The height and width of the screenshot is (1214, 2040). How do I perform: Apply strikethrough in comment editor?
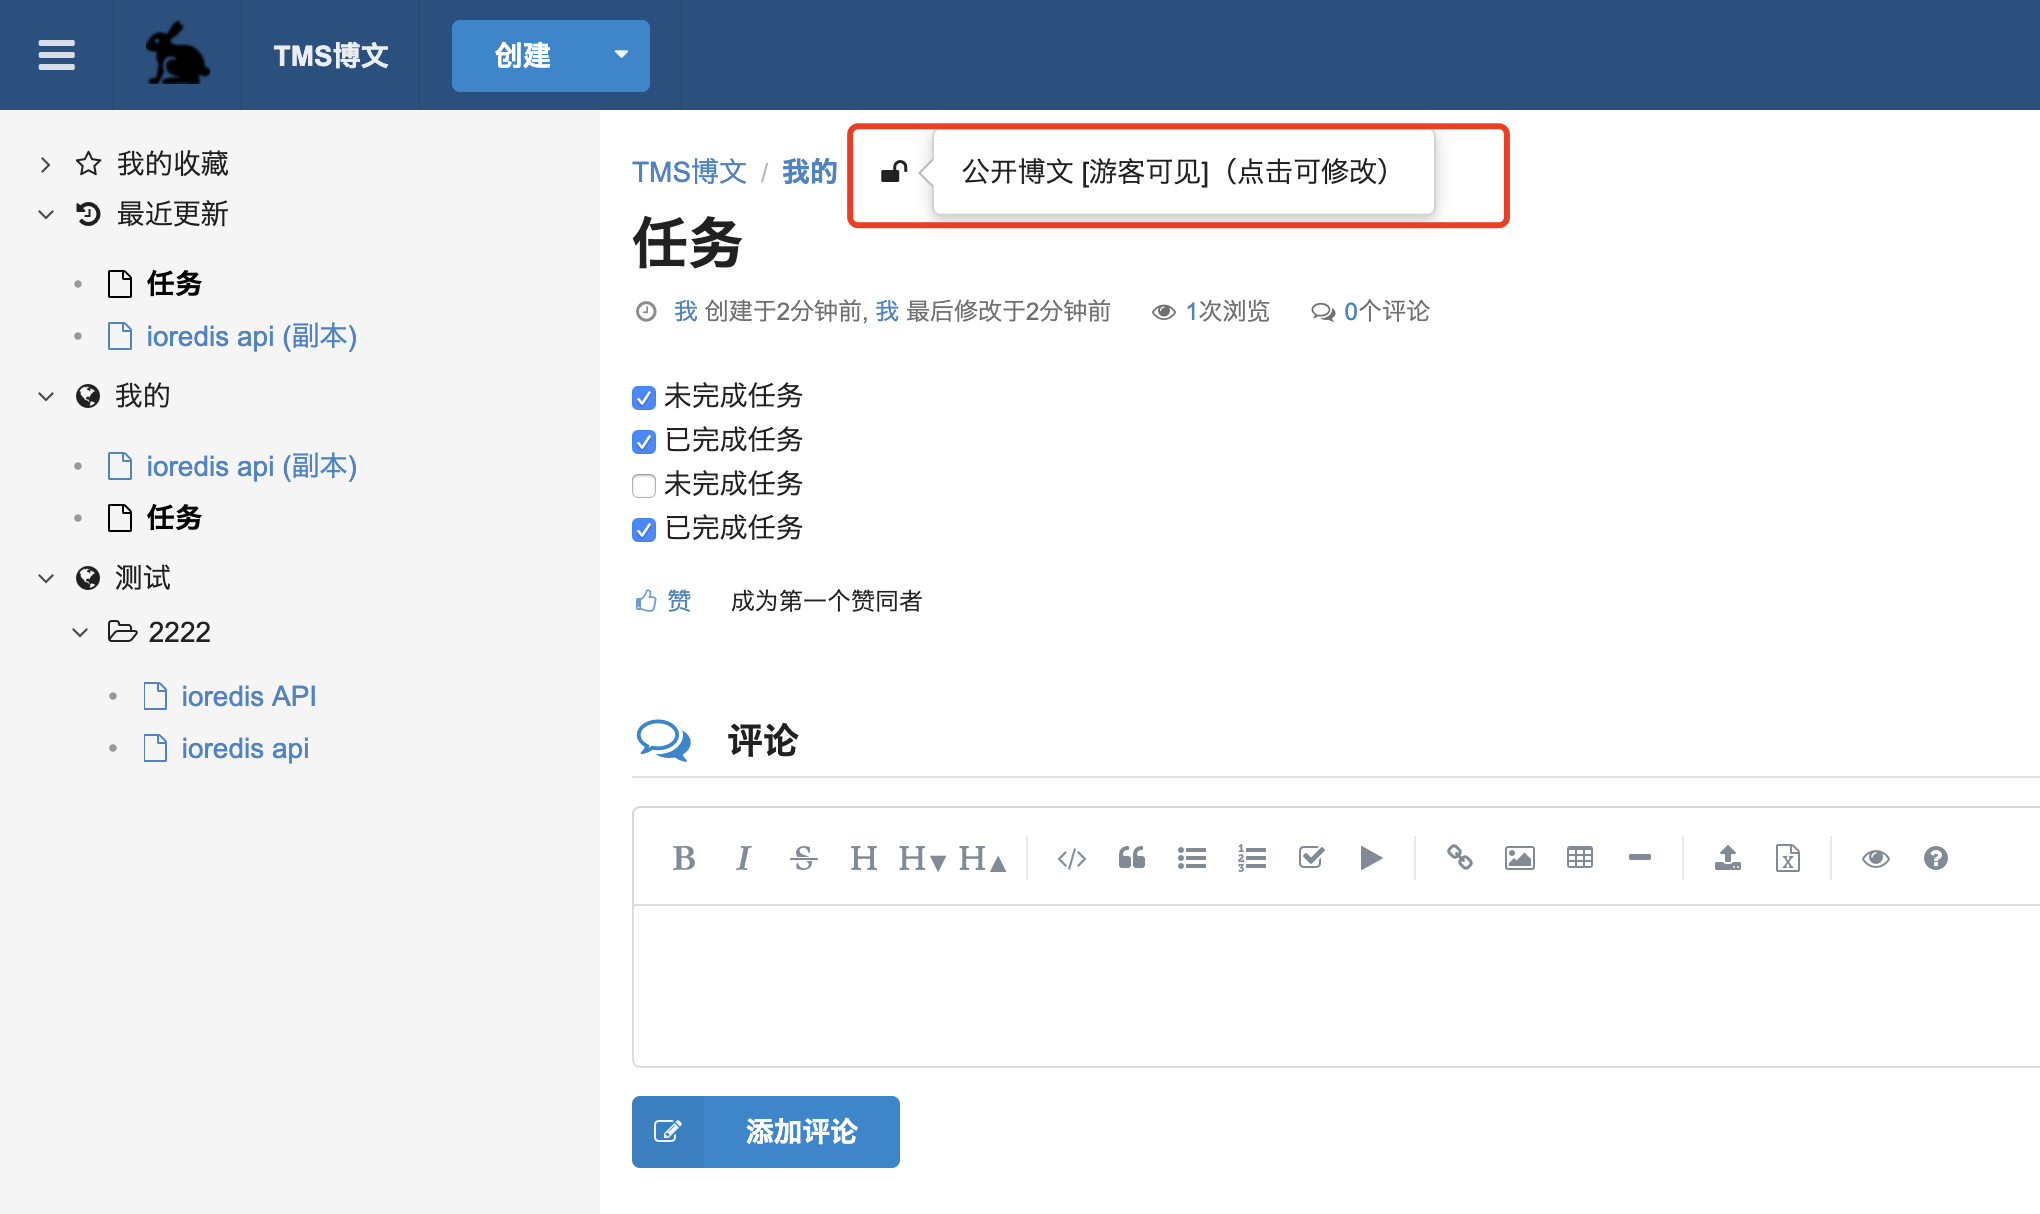click(803, 858)
